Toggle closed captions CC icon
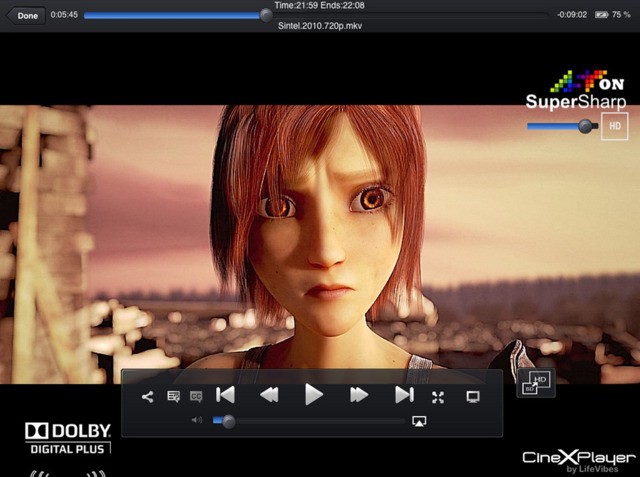This screenshot has height=477, width=640. [196, 396]
